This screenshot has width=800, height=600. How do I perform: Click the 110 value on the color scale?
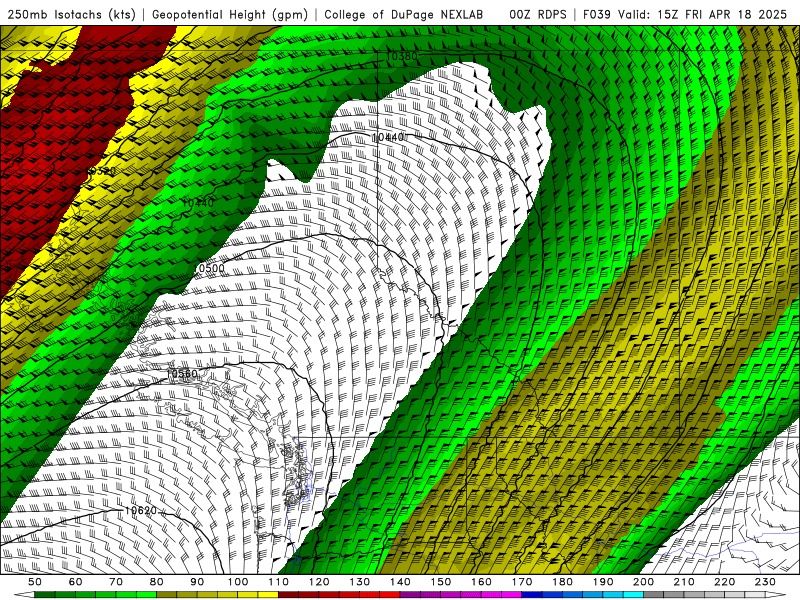tap(279, 582)
